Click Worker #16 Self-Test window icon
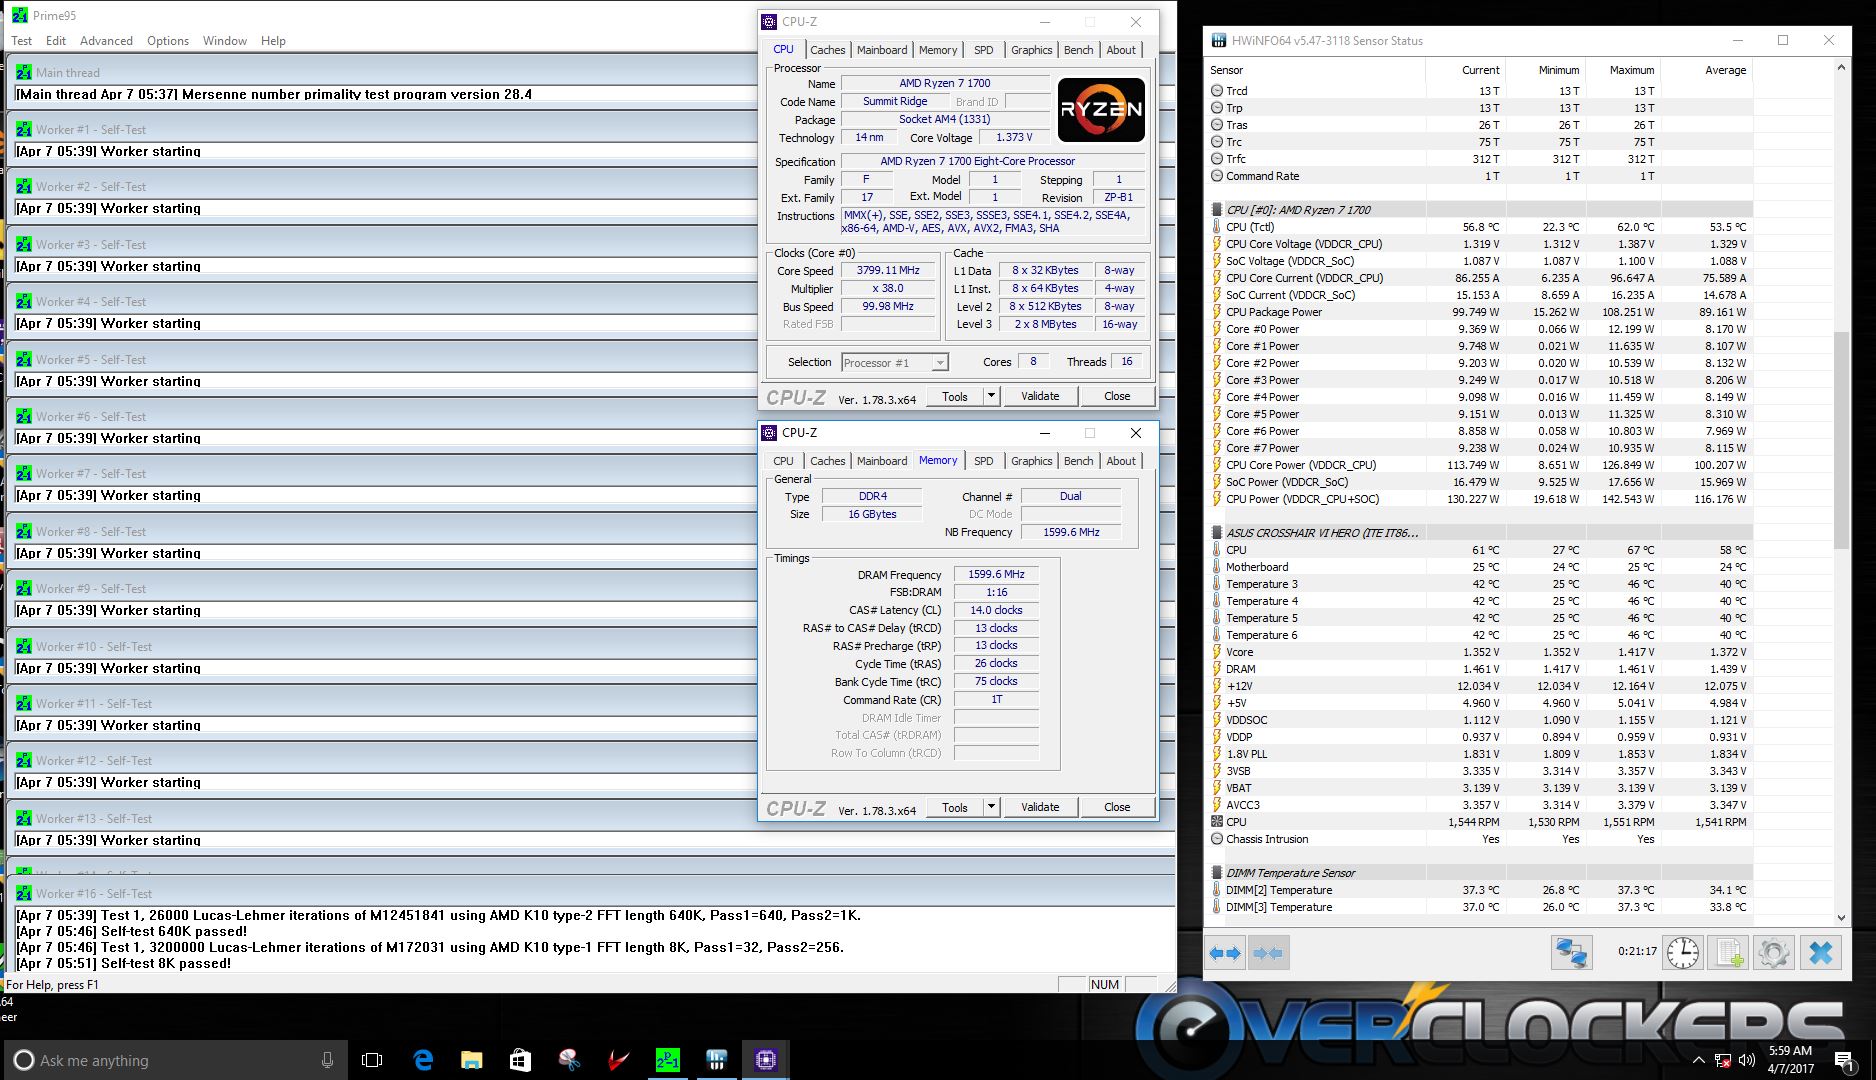This screenshot has height=1080, width=1876. 24,893
